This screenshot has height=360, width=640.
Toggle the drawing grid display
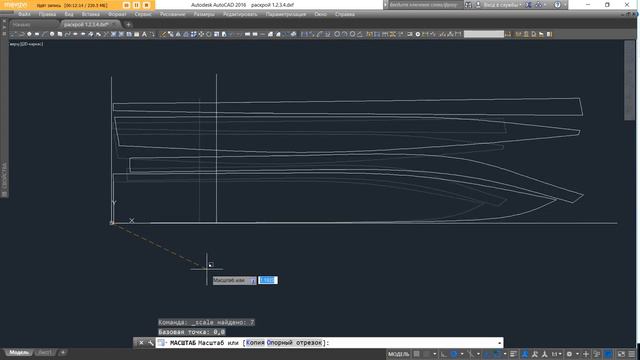pyautogui.click(x=416, y=354)
